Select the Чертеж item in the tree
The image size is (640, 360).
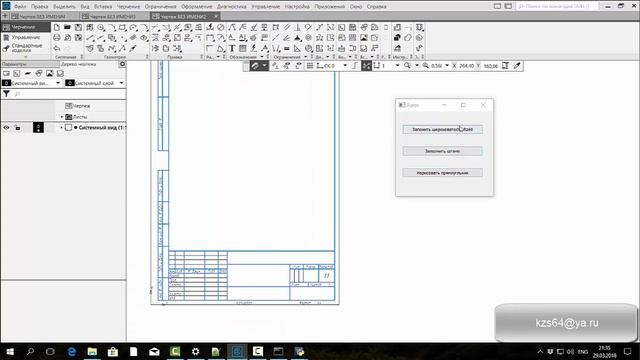[x=78, y=106]
